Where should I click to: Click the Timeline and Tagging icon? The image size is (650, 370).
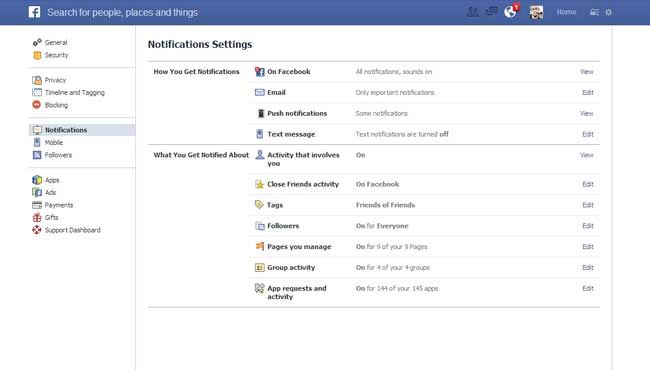[x=37, y=92]
